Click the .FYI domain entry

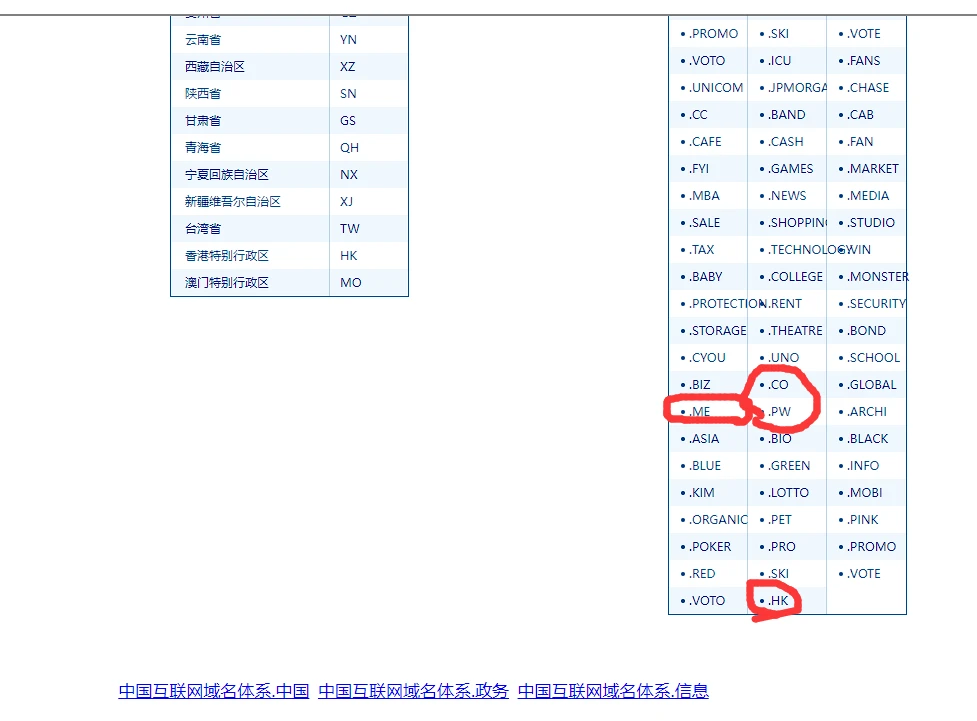(699, 169)
